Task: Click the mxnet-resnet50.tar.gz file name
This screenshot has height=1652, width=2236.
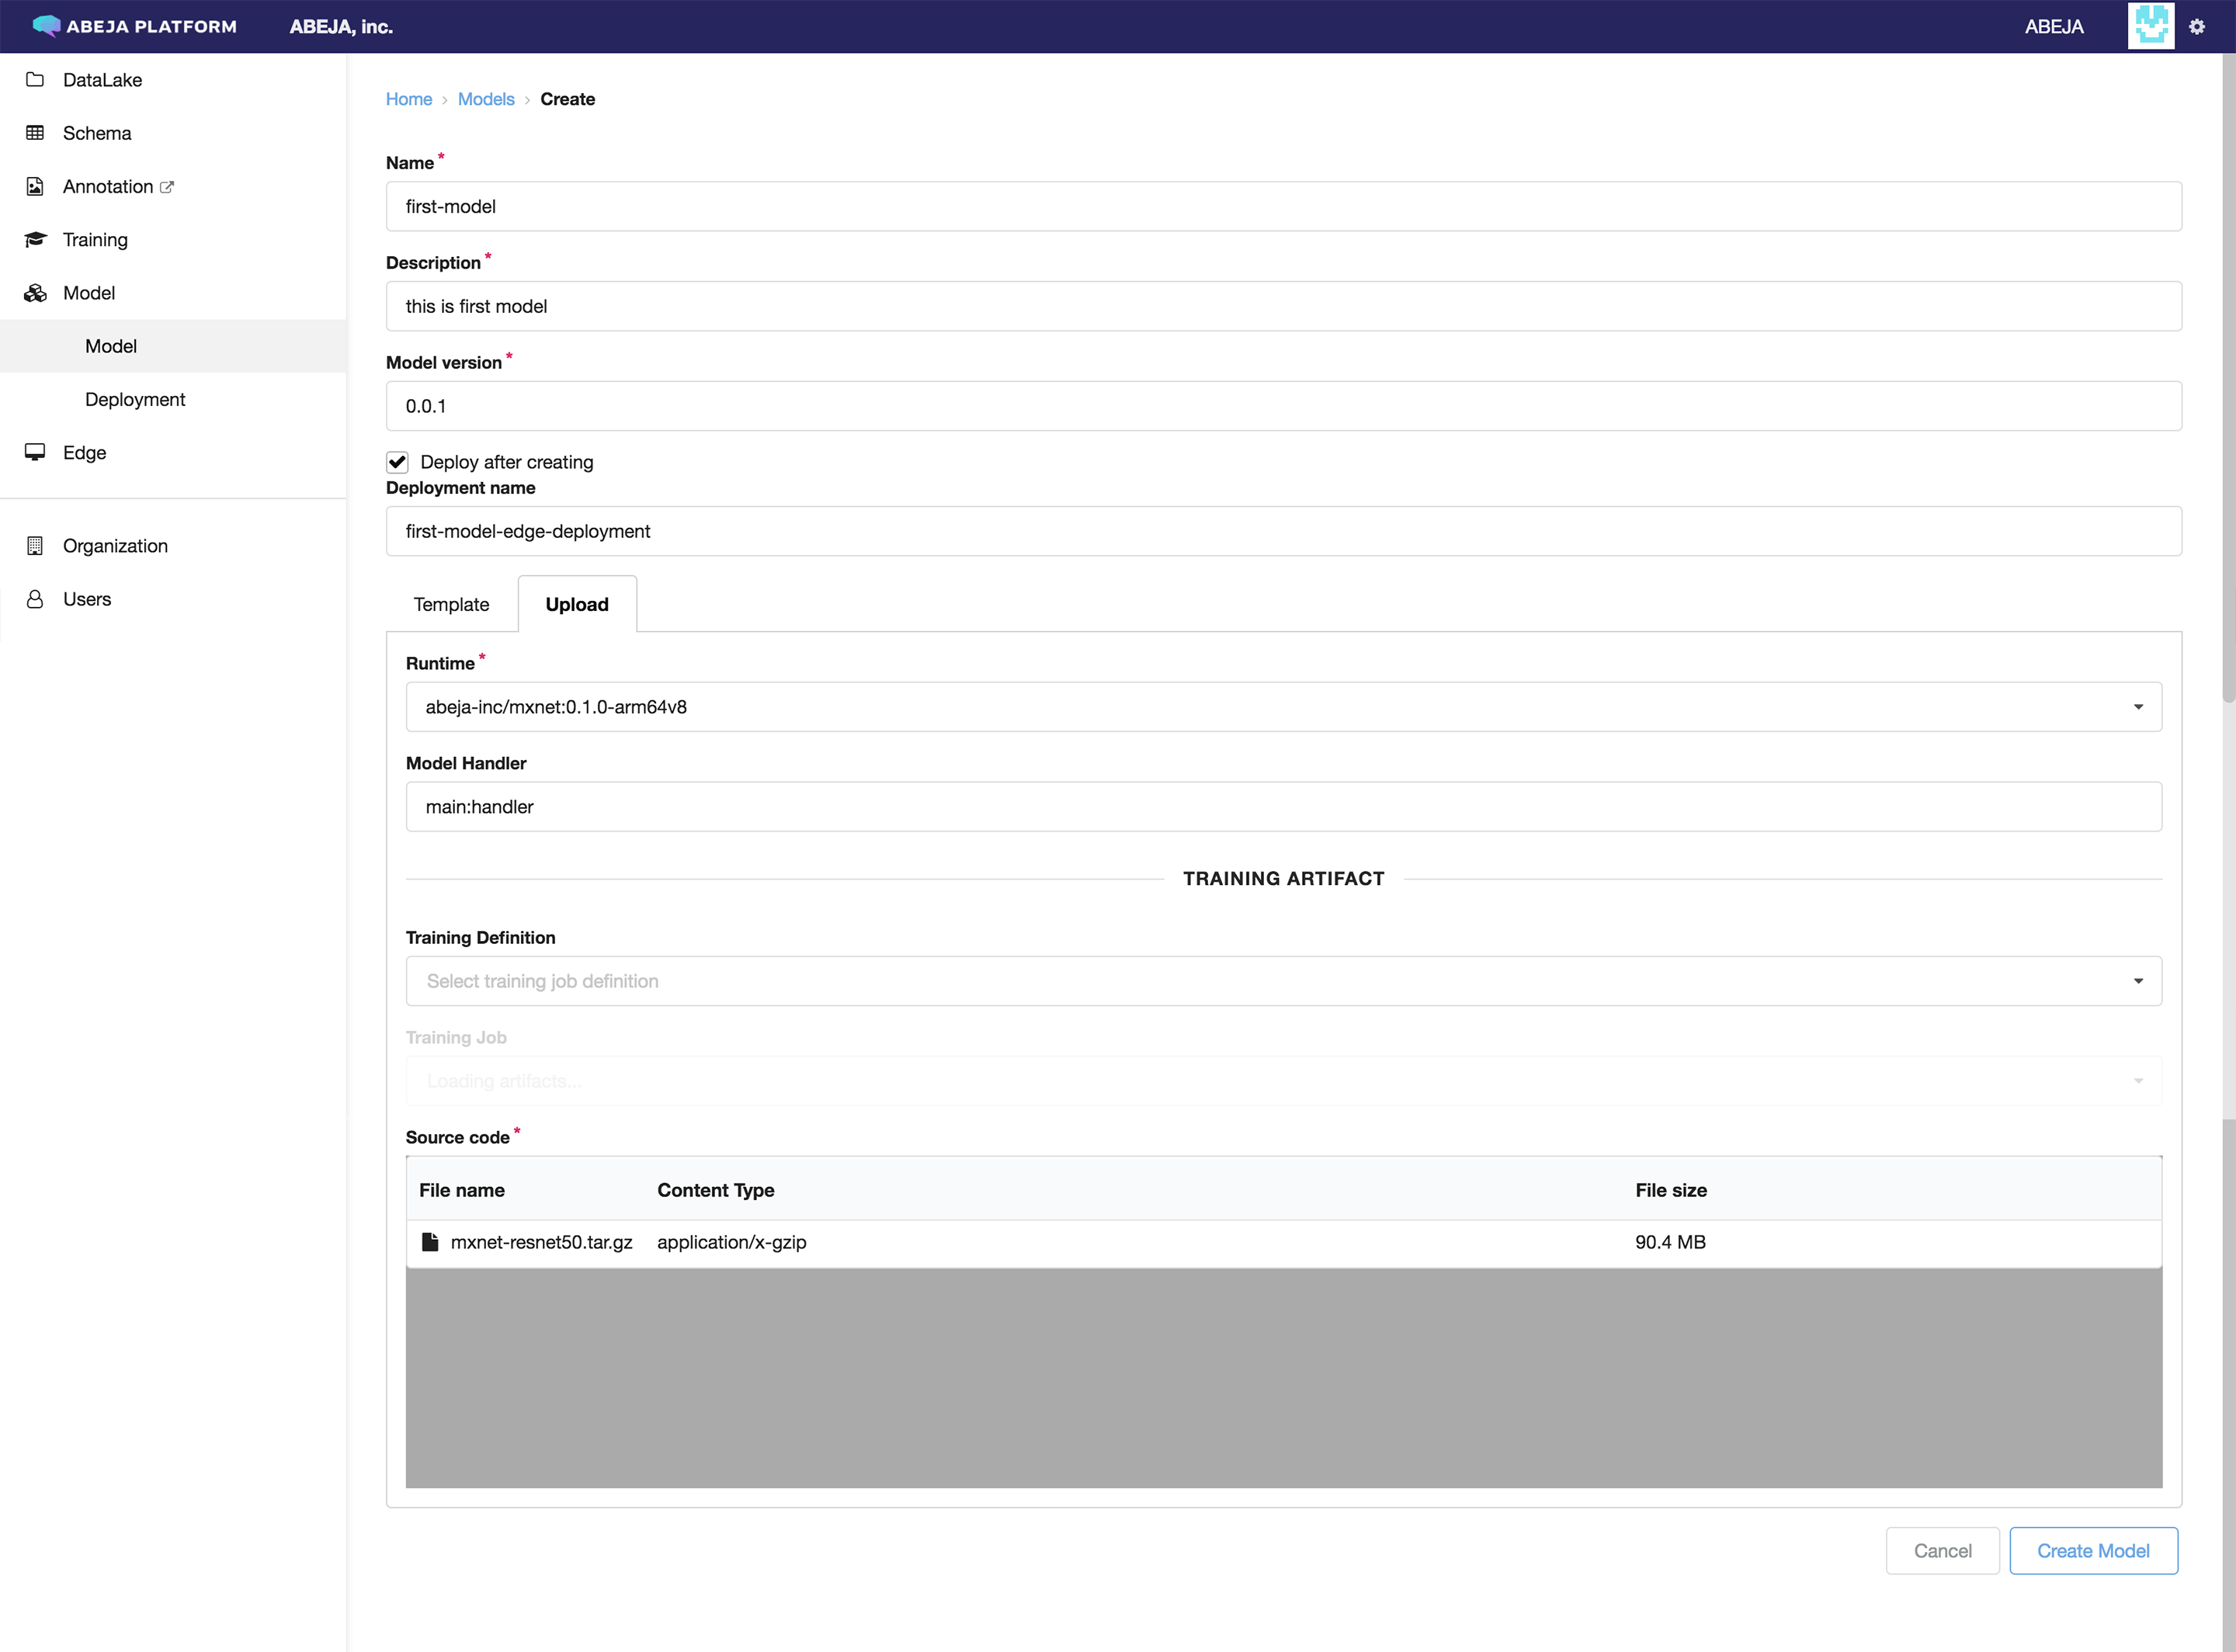Action: point(541,1242)
